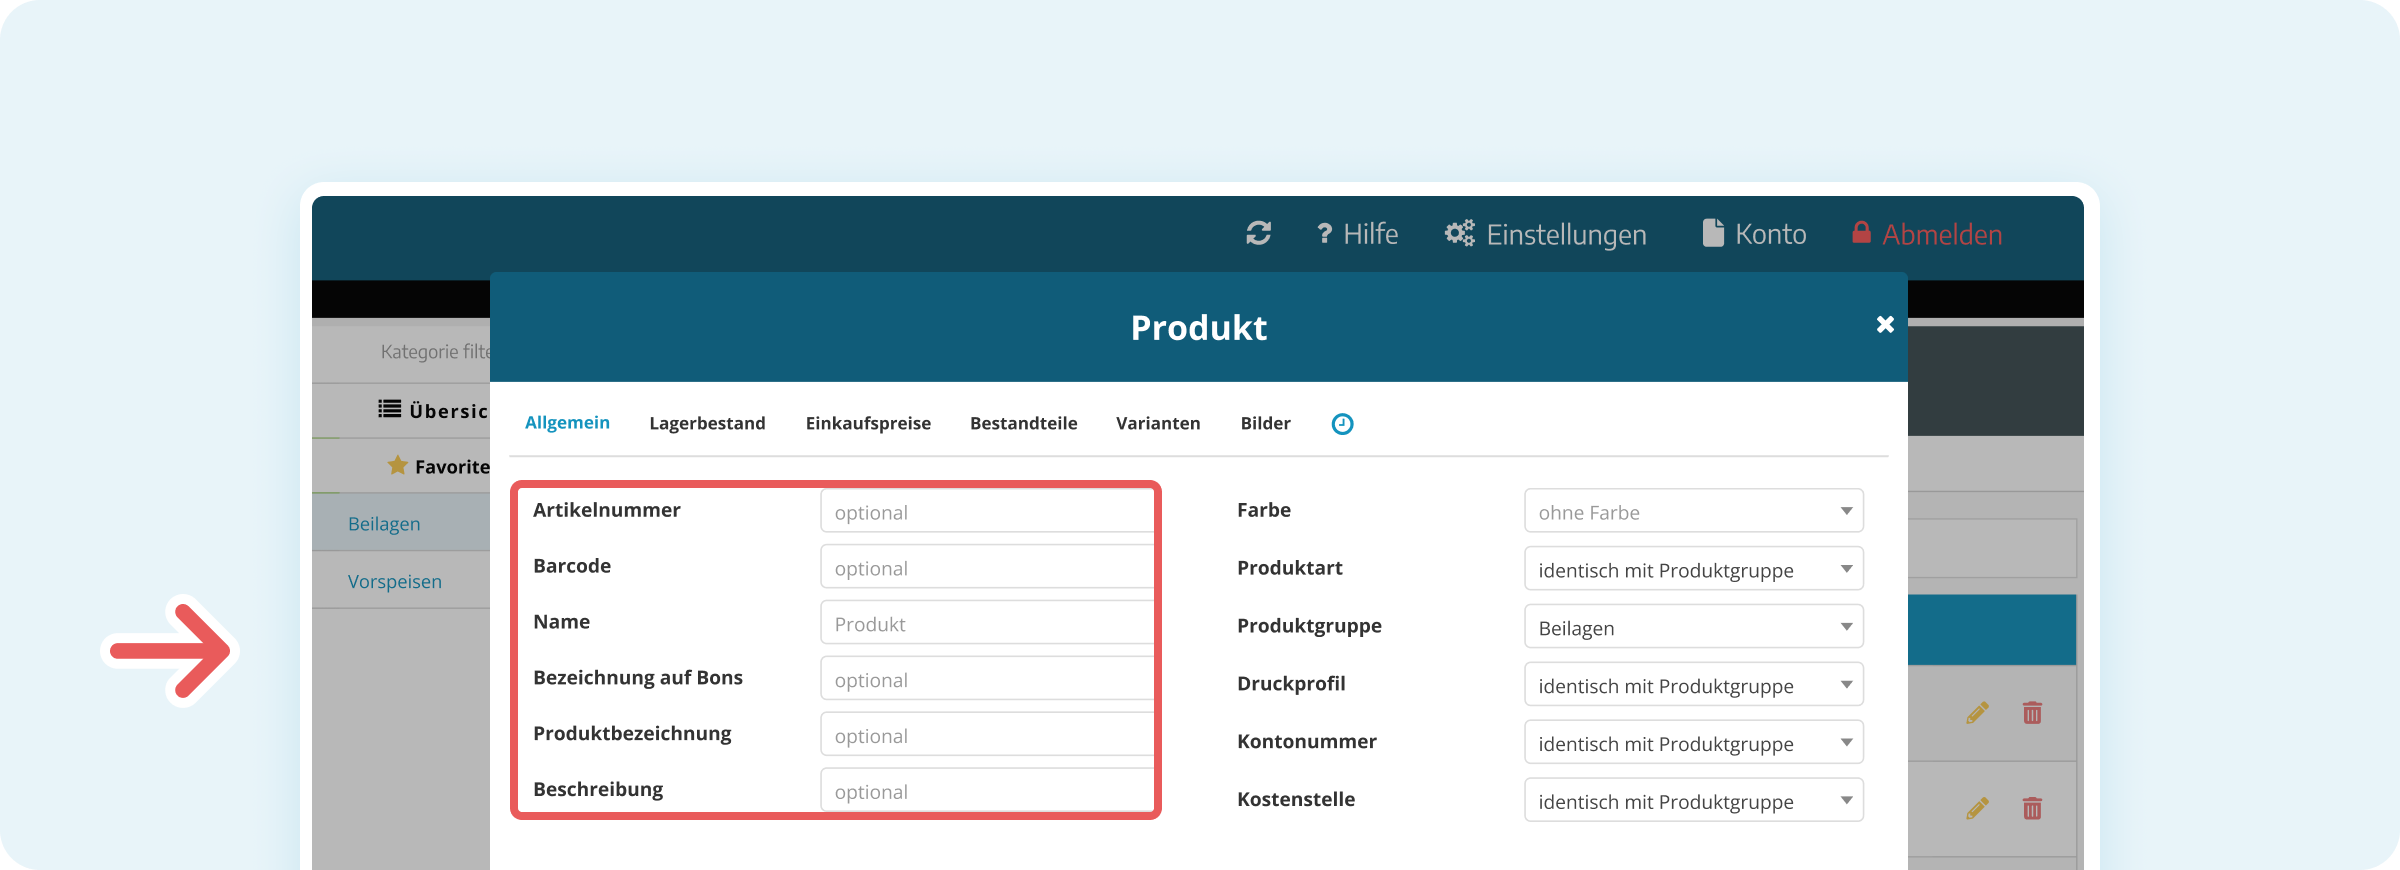Open Hilfe from the top bar
Image resolution: width=2400 pixels, height=870 pixels.
point(1357,234)
